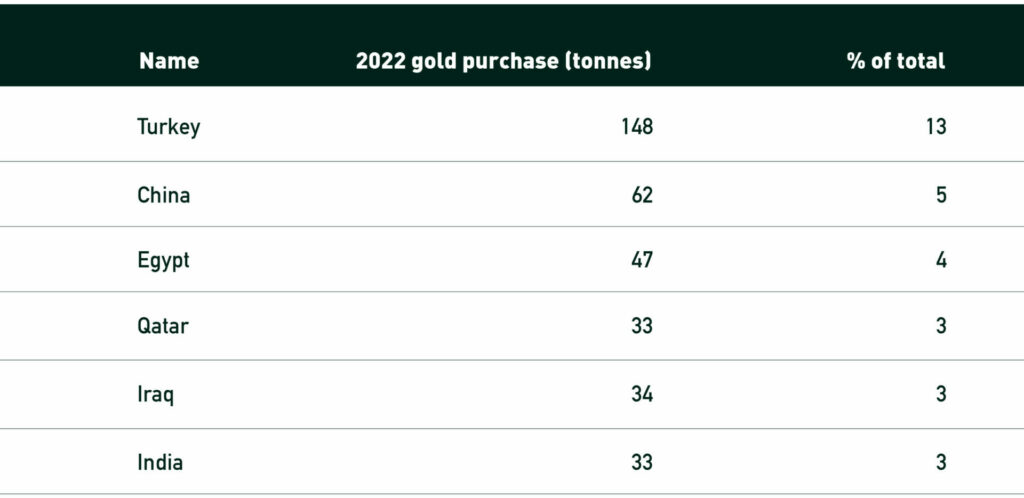This screenshot has width=1024, height=498.
Task: Click the 2022 gold purchase (tonnes) header
Action: pyautogui.click(x=504, y=61)
